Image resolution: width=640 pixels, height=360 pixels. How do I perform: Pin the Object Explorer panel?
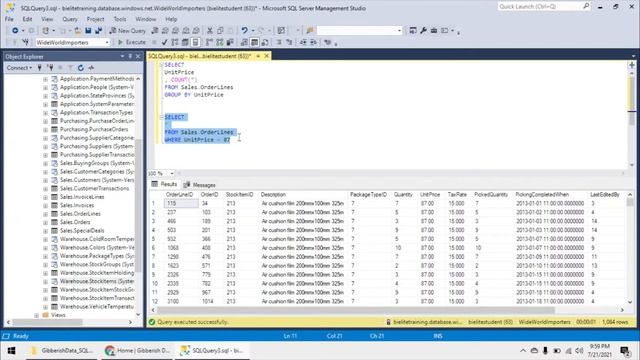[130, 56]
